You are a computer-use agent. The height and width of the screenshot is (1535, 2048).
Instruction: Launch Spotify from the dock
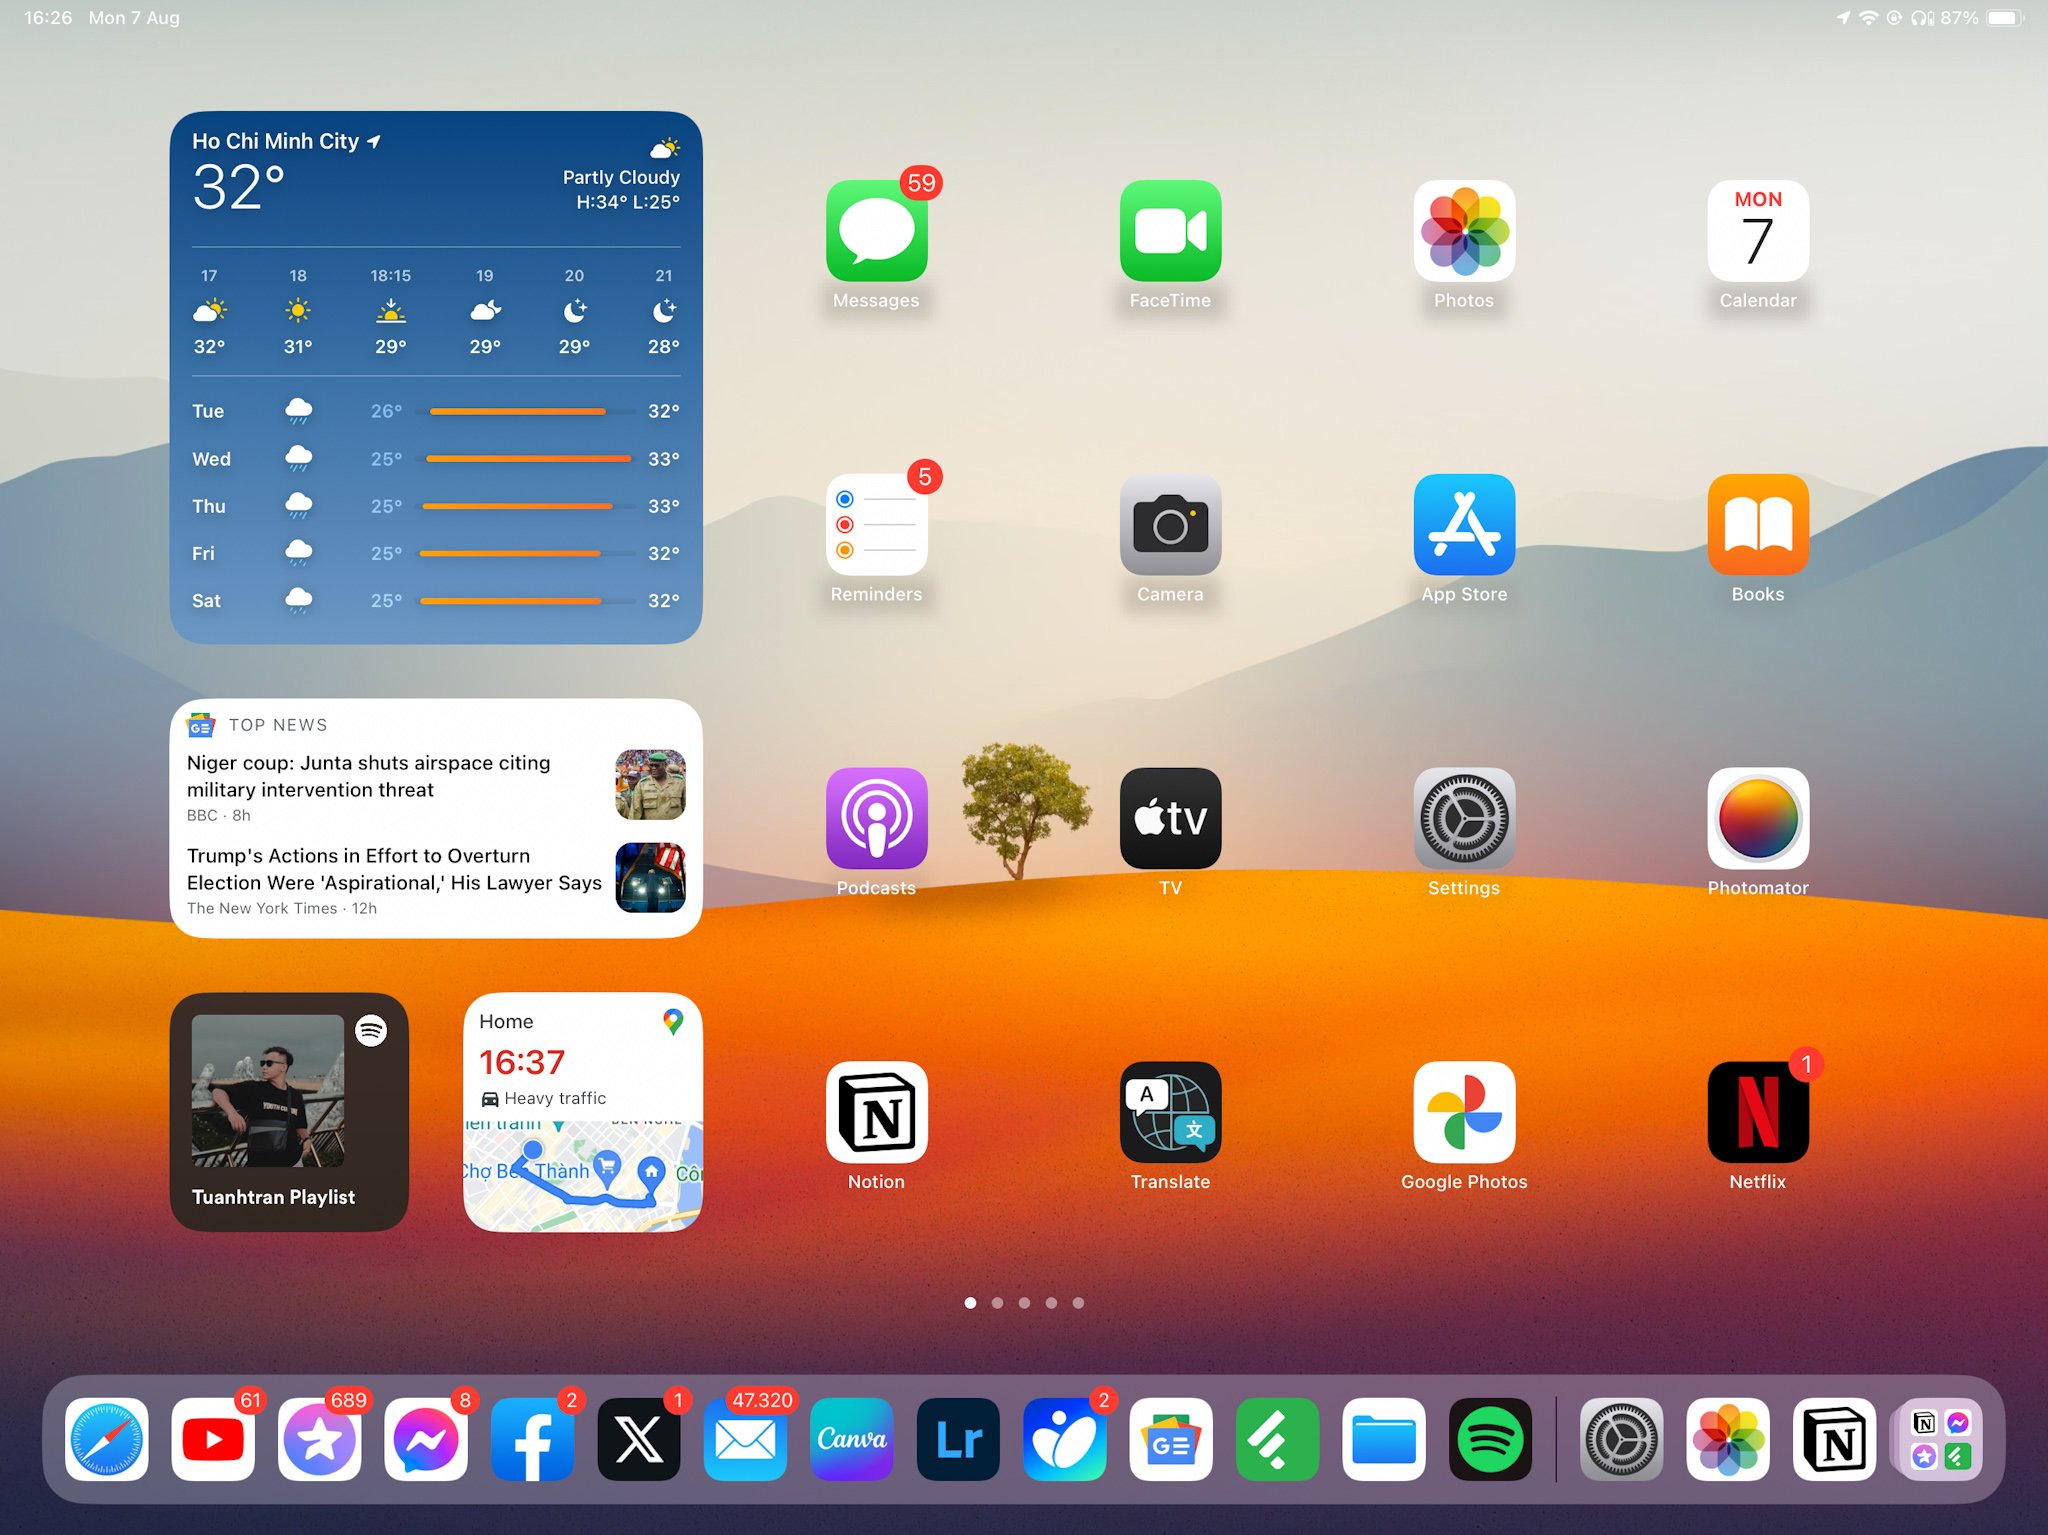(1491, 1439)
